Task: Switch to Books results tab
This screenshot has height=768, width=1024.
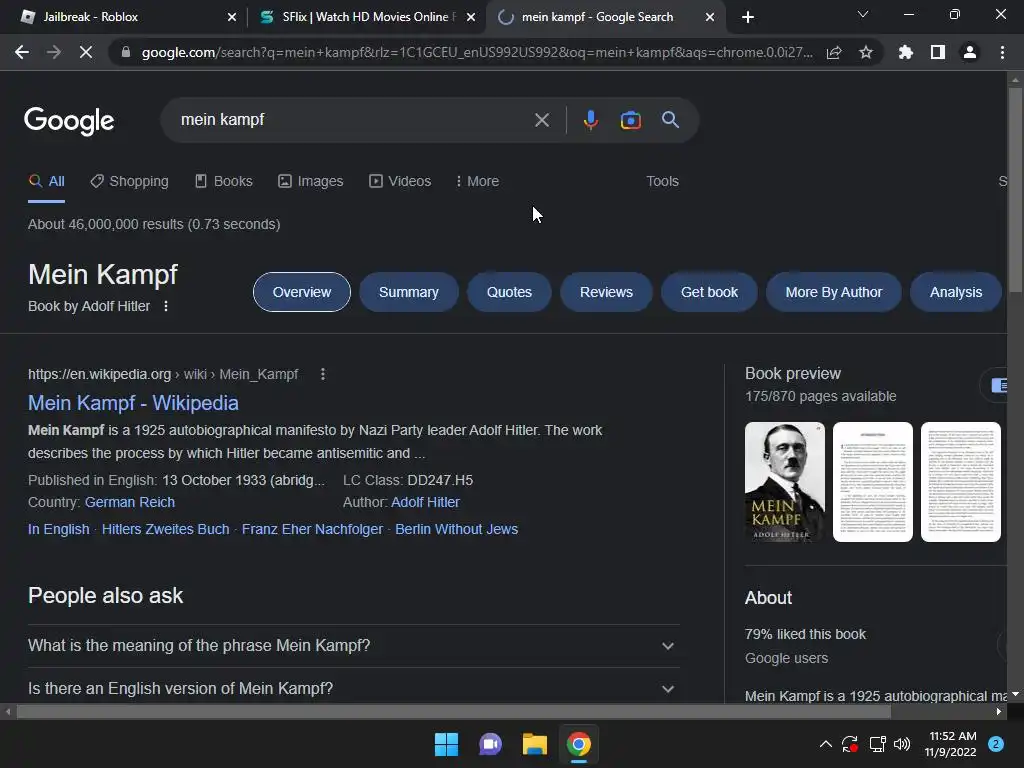Action: (x=223, y=182)
